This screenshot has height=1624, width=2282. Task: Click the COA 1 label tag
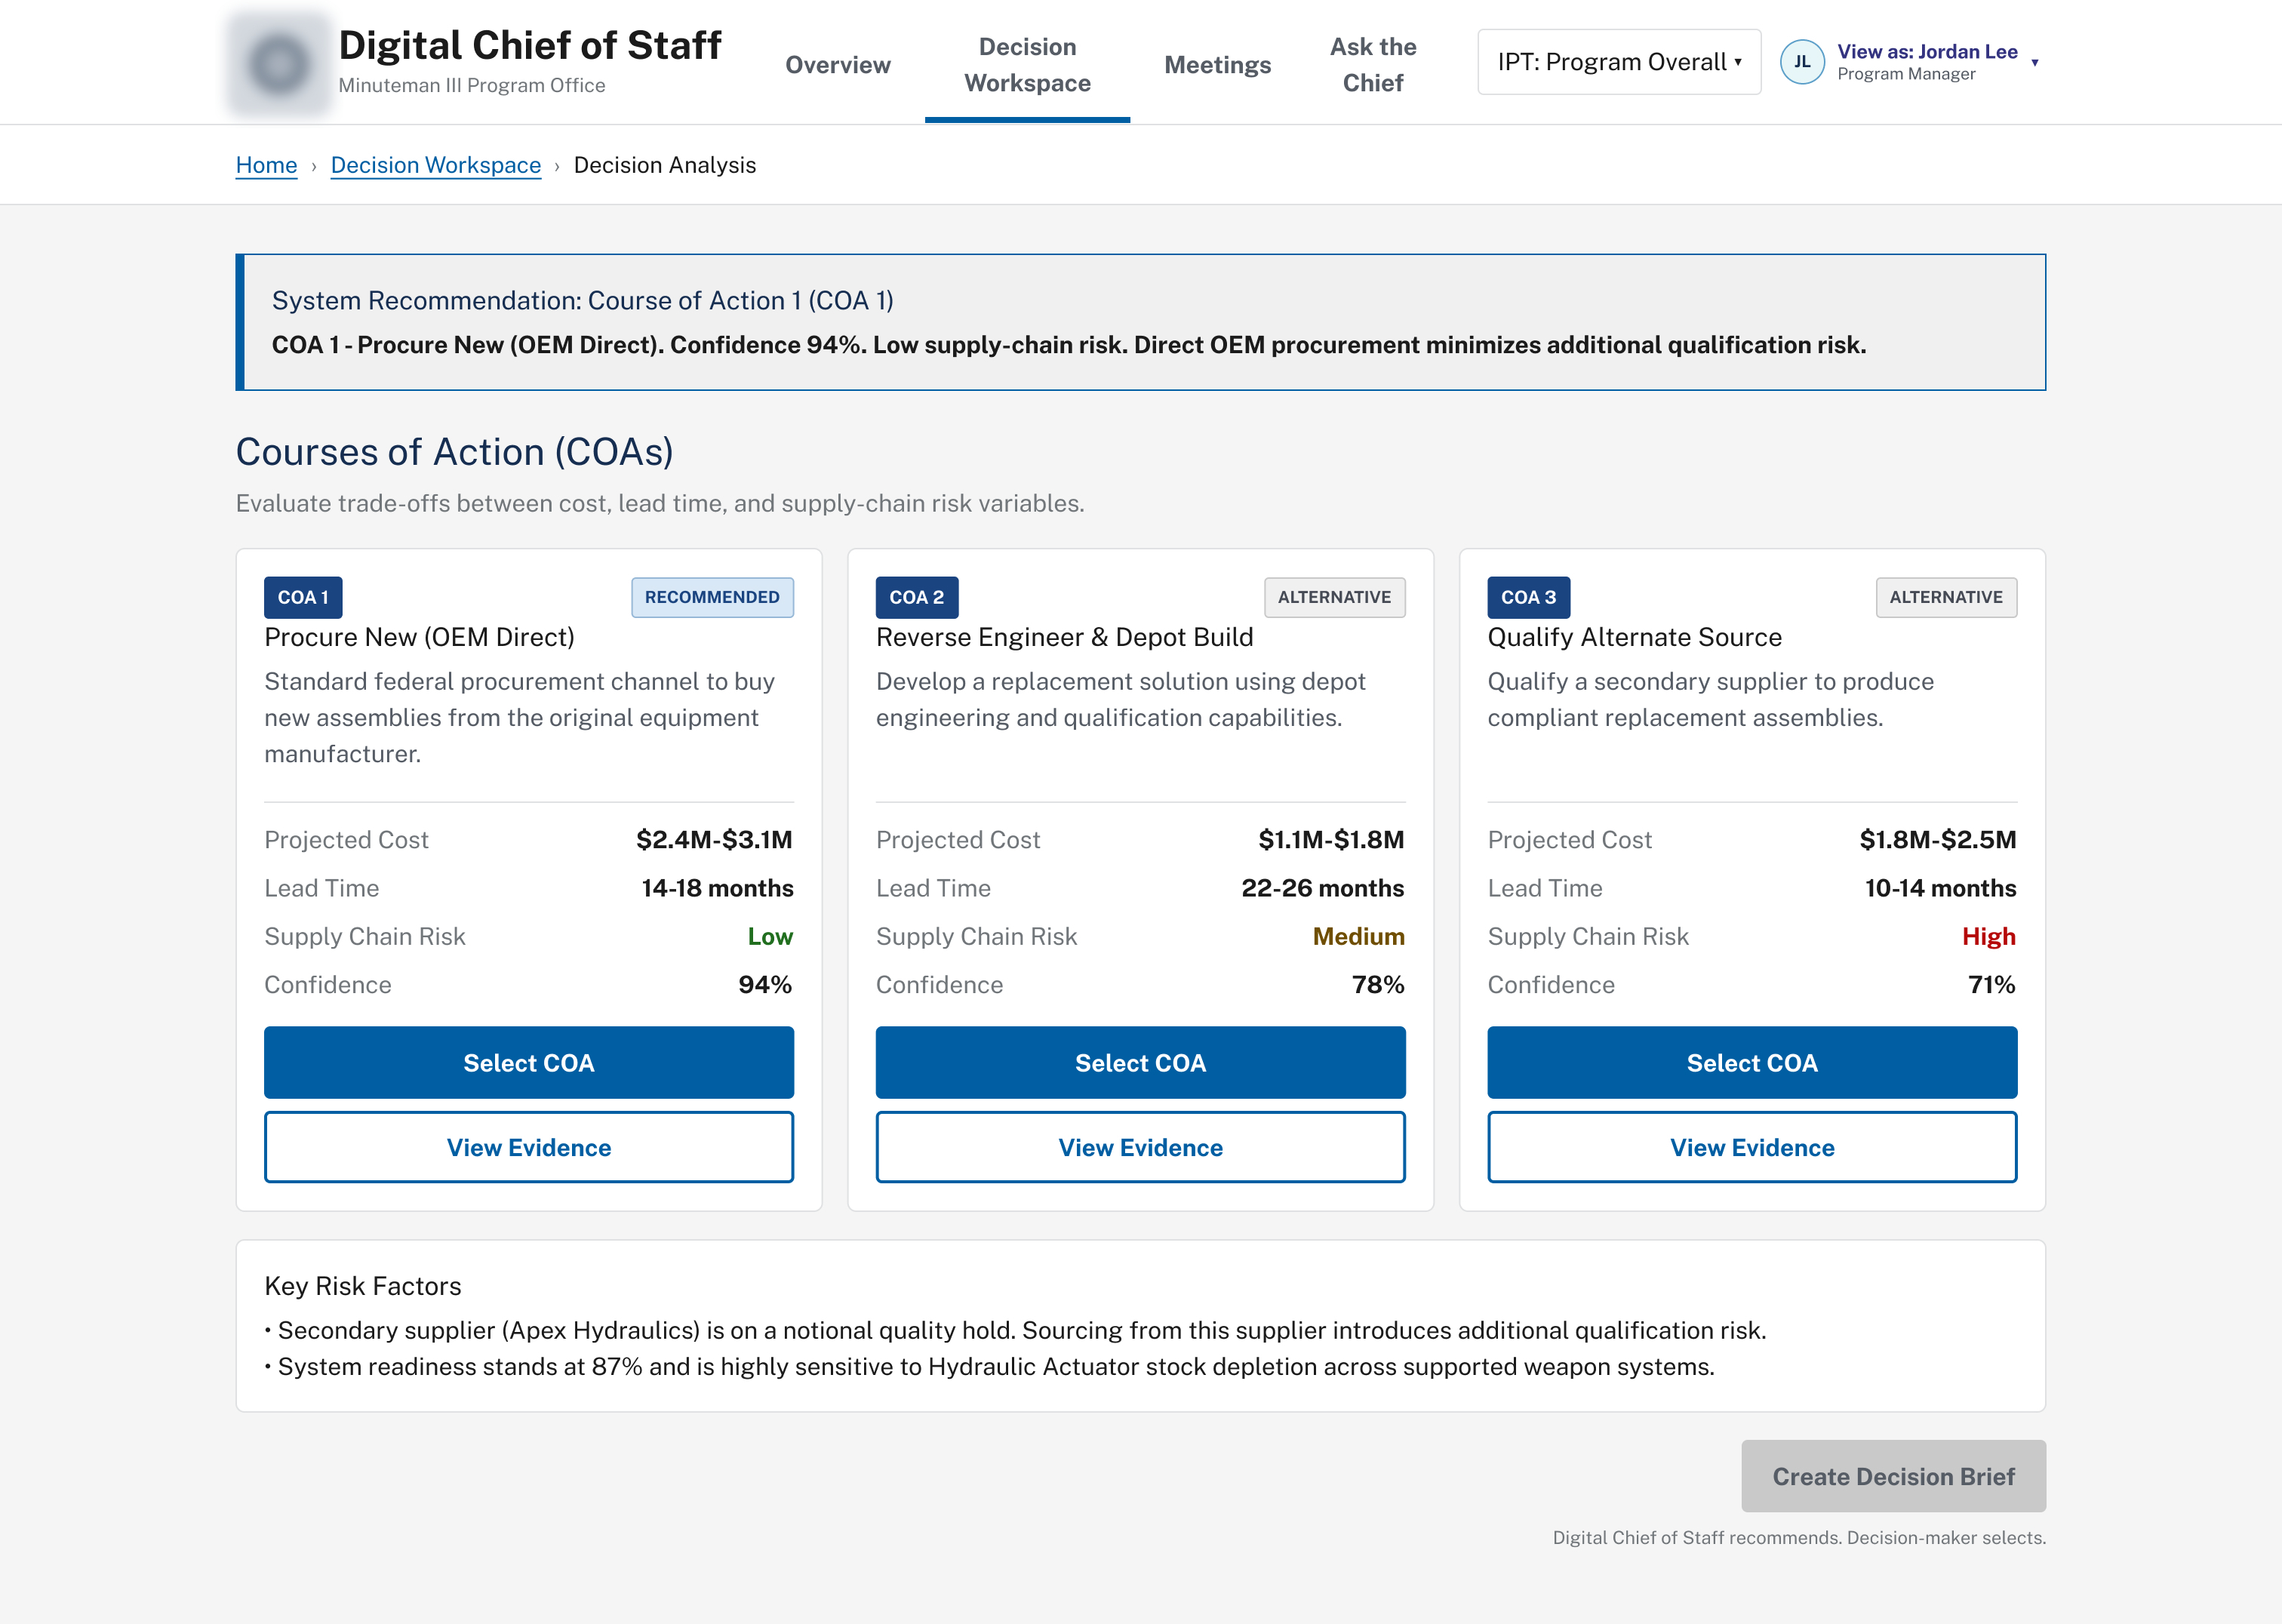click(x=303, y=597)
